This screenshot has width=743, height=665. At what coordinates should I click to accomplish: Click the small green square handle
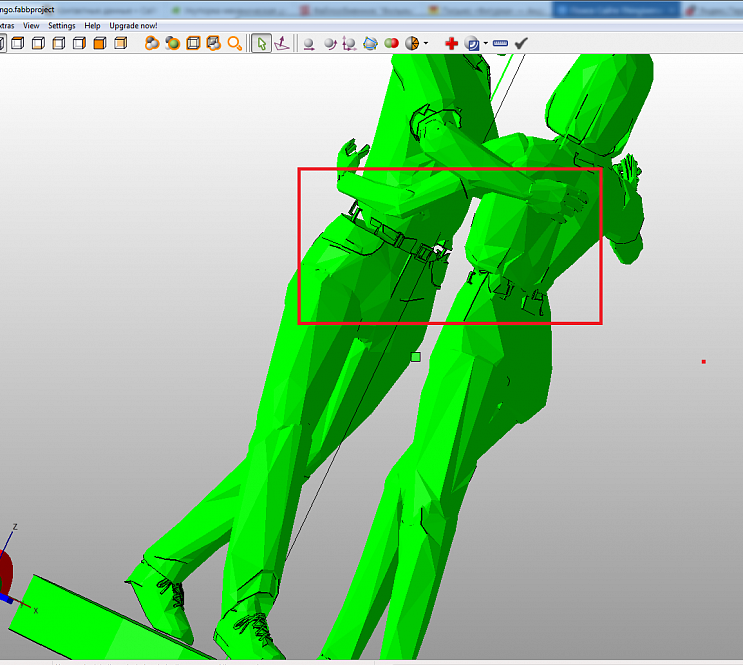416,357
